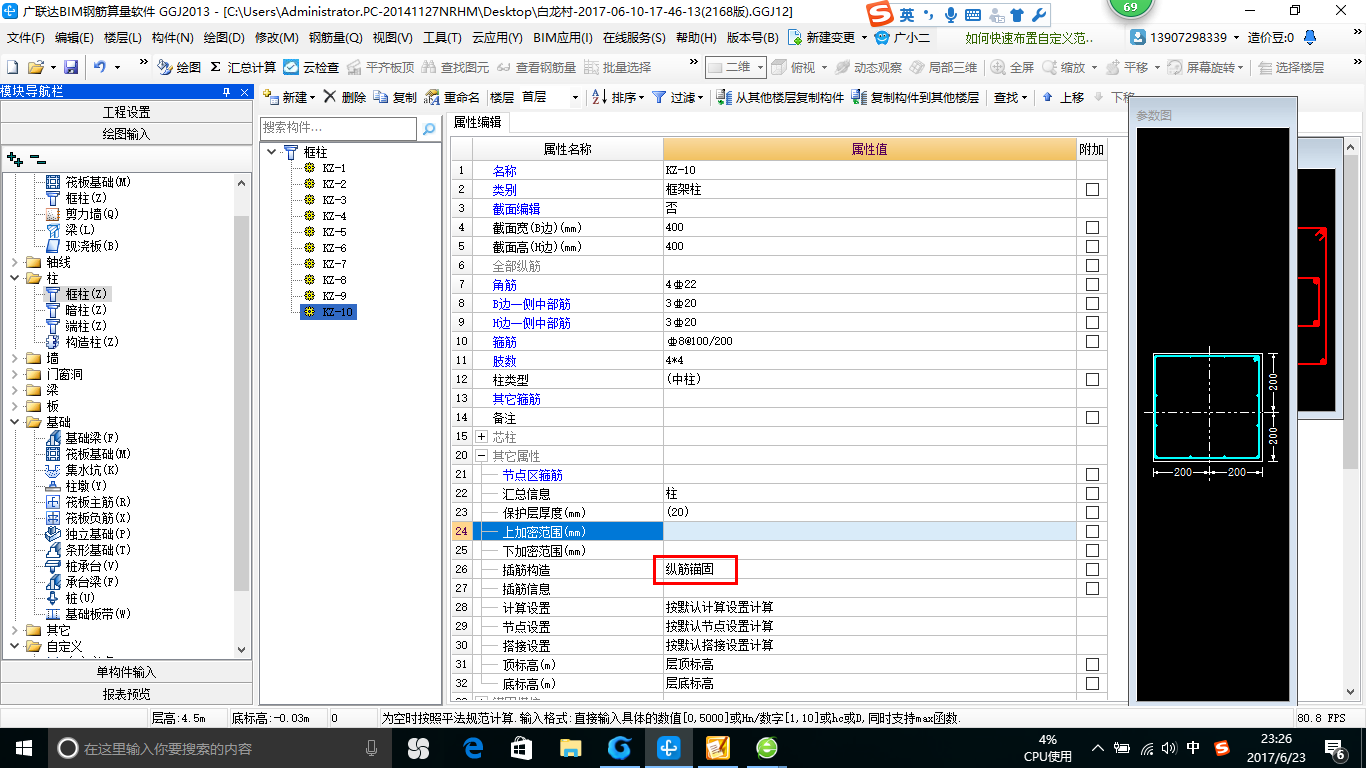
Task: Open the 云应用(Y) menu
Action: [x=497, y=37]
